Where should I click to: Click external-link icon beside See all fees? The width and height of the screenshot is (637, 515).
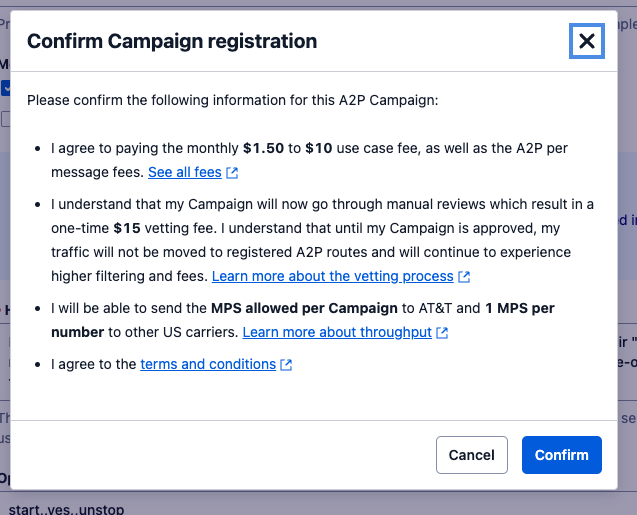(x=232, y=173)
